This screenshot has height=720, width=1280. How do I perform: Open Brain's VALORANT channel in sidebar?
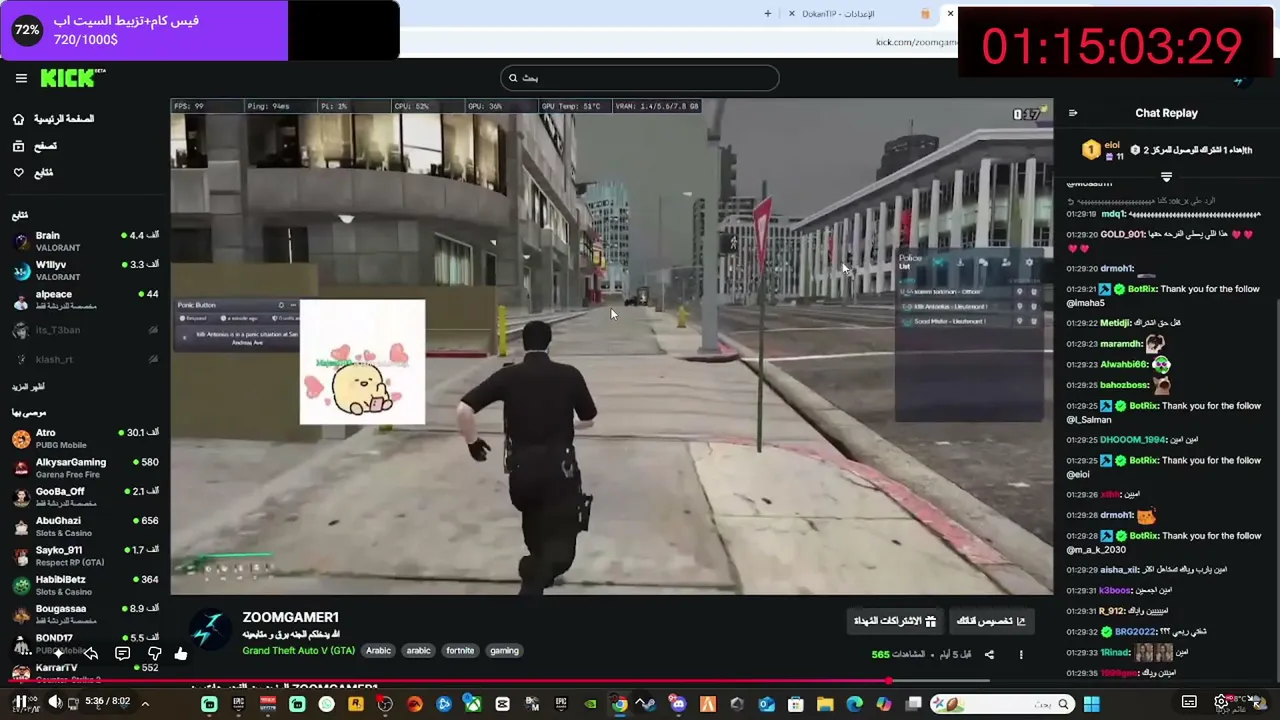85,241
